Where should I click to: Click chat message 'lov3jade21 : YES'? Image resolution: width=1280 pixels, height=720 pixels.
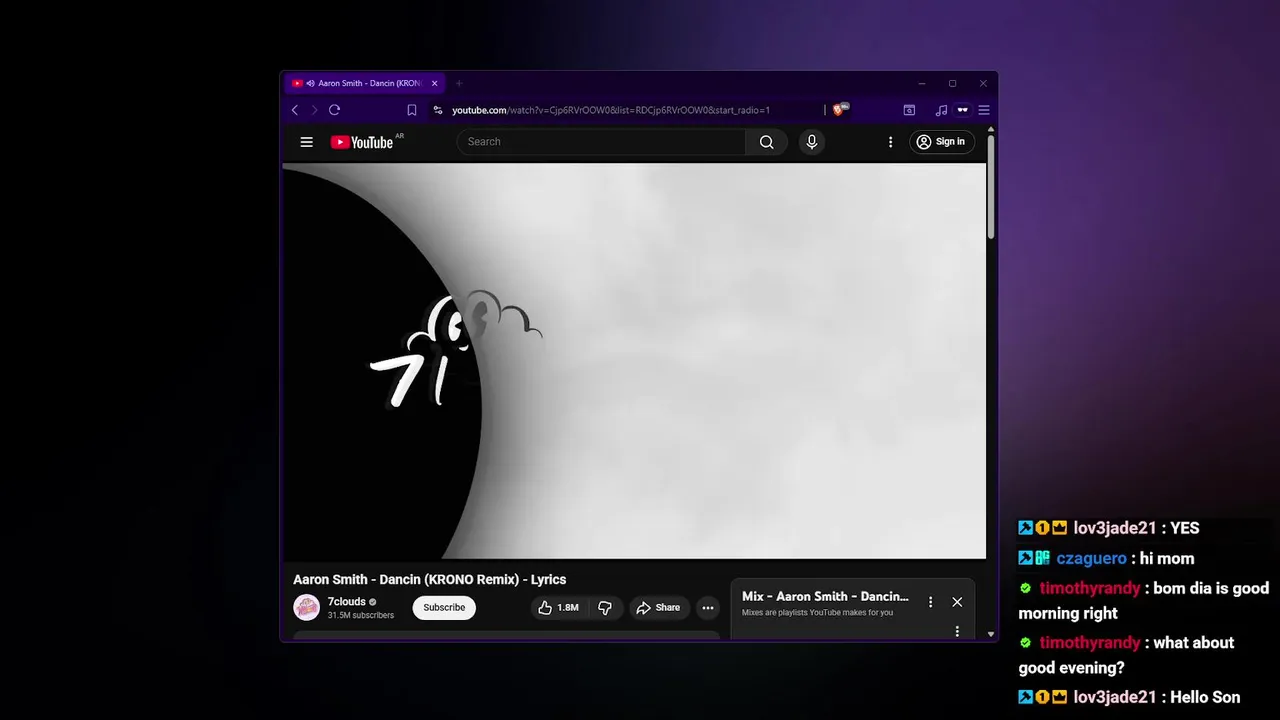(1109, 528)
